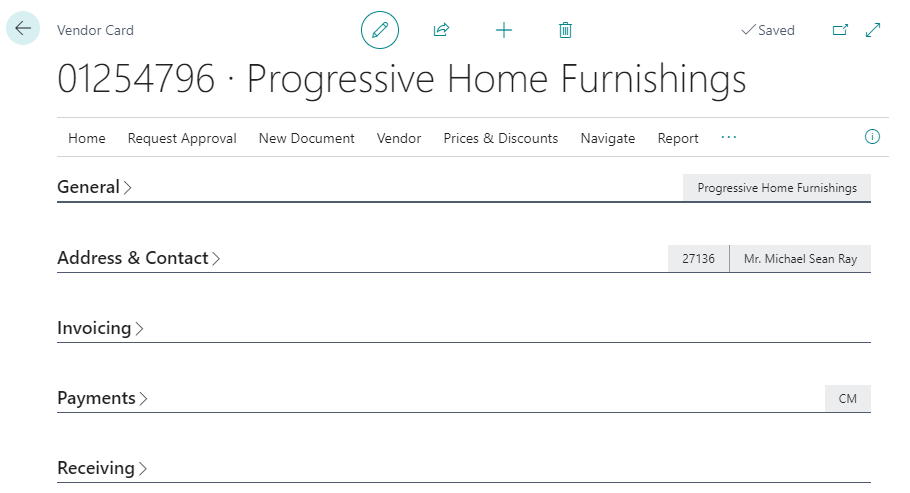Expand the Receiving section

pyautogui.click(x=102, y=468)
